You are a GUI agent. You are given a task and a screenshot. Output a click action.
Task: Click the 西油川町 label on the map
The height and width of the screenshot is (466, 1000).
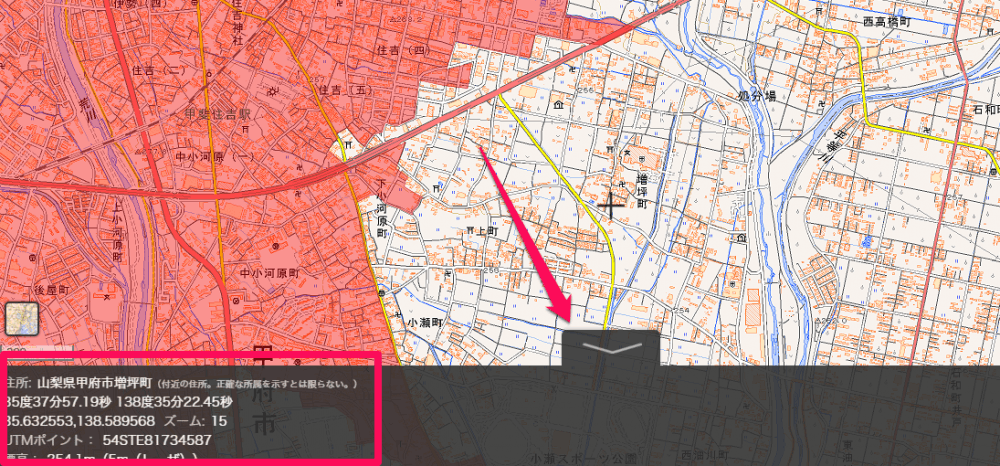[705, 455]
